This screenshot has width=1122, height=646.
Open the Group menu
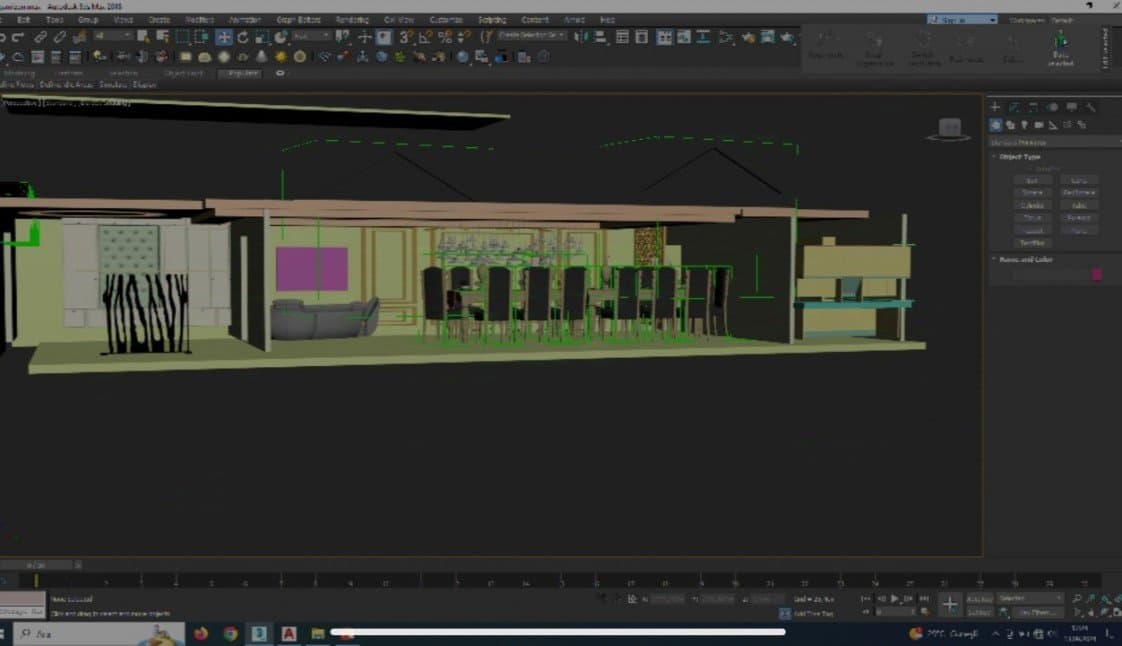[88, 20]
